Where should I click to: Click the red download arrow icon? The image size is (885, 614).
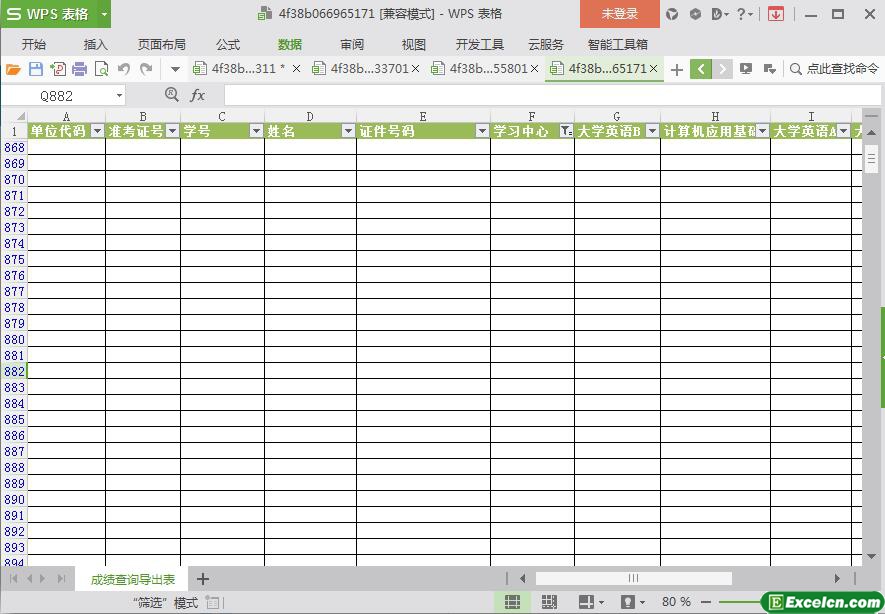(x=776, y=14)
